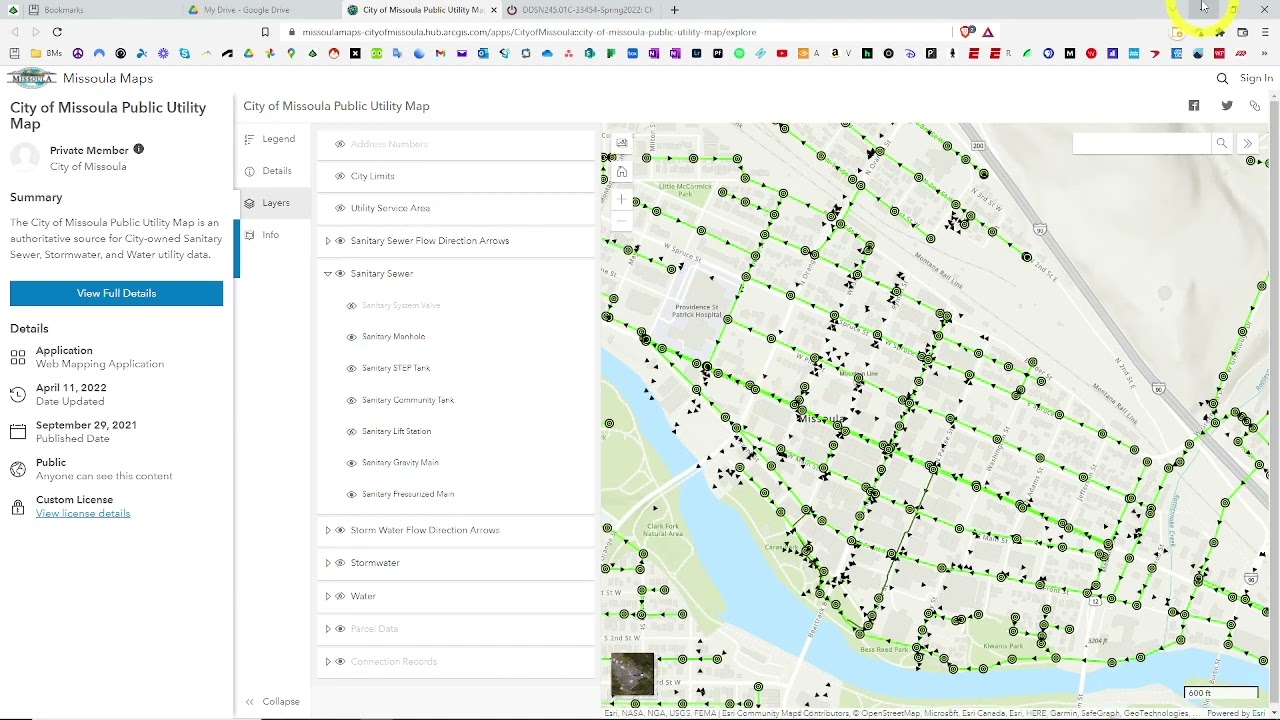
Task: Open the basemap gallery tool on map
Action: [621, 143]
